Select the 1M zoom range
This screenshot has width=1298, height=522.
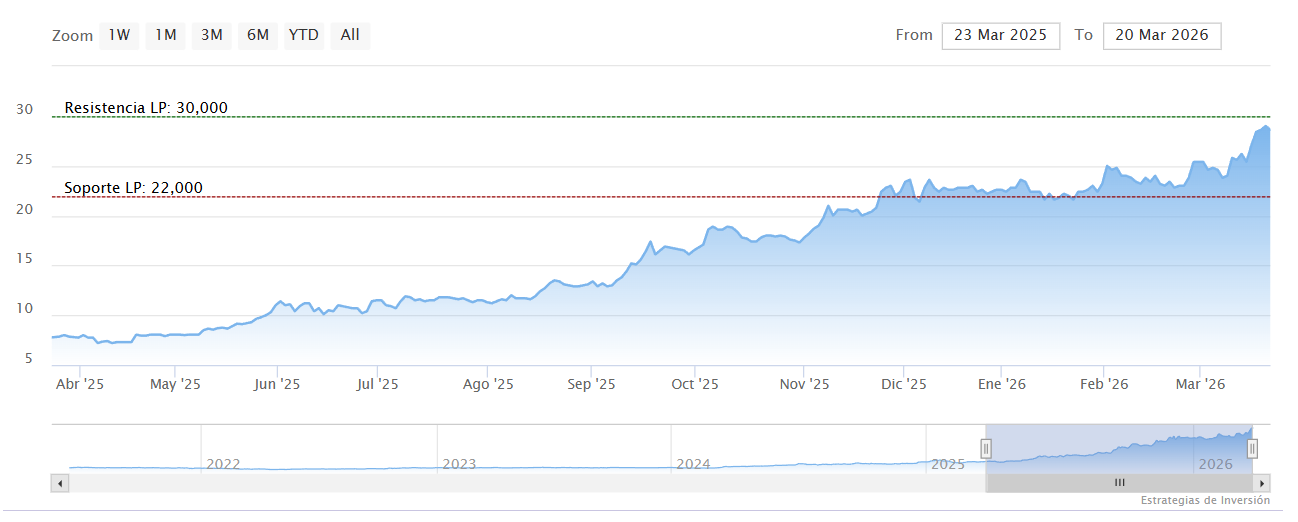click(165, 36)
